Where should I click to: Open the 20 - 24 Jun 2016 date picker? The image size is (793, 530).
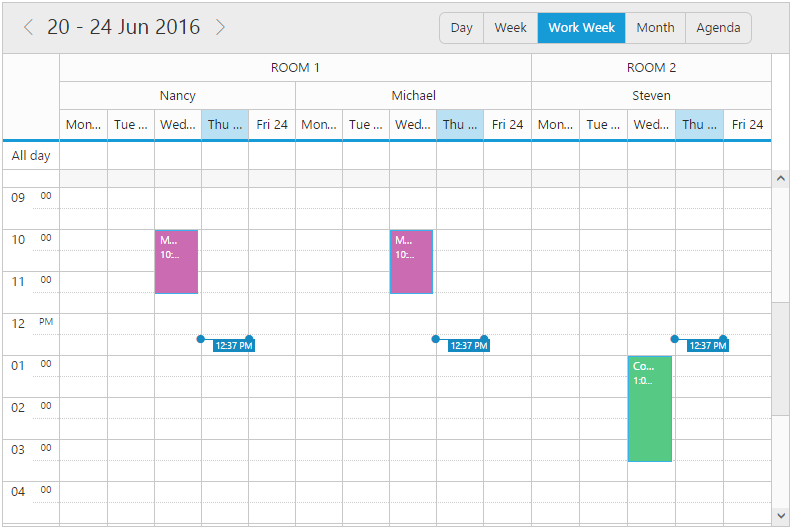pos(123,27)
